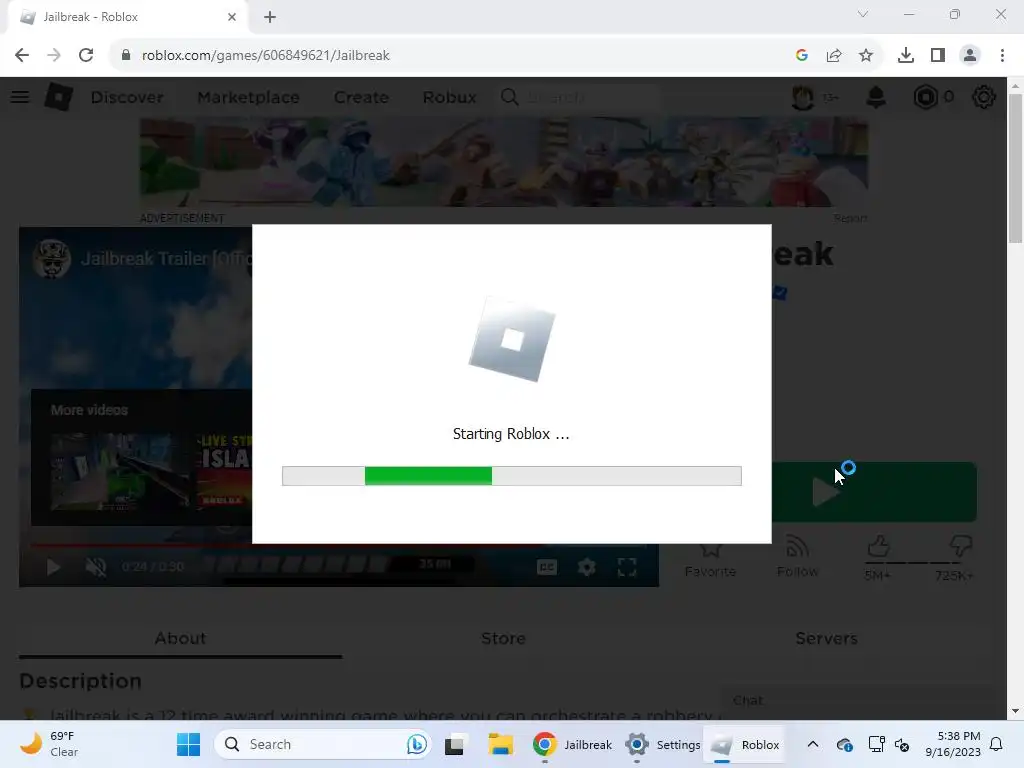Play the Jailbreak trailer video
The width and height of the screenshot is (1024, 768).
(54, 567)
